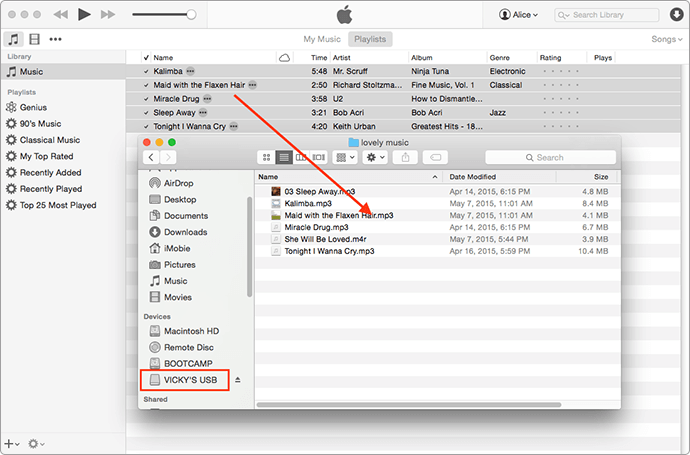This screenshot has height=455, width=690.
Task: Open the options dots next to Sleep Away
Action: tap(203, 113)
